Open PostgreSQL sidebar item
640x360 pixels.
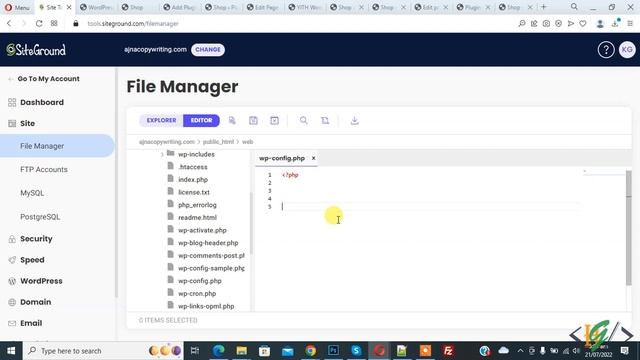pyautogui.click(x=40, y=217)
